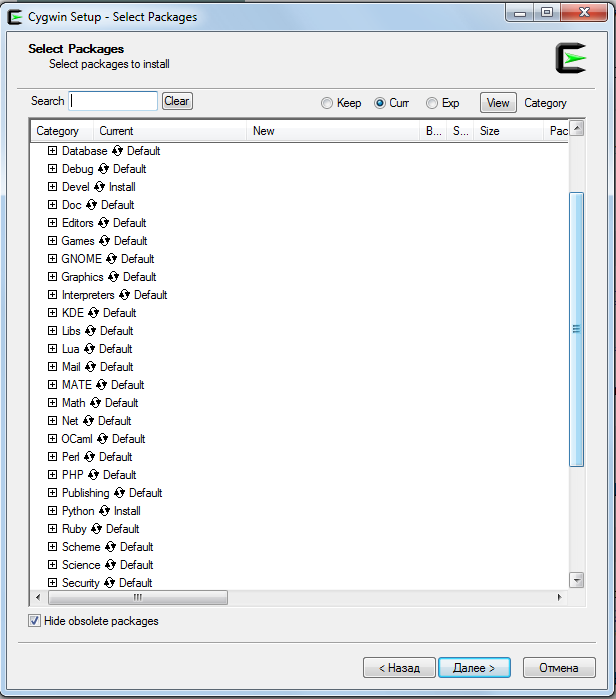The image size is (616, 699).
Task: Expand the Net category
Action: pos(53,420)
